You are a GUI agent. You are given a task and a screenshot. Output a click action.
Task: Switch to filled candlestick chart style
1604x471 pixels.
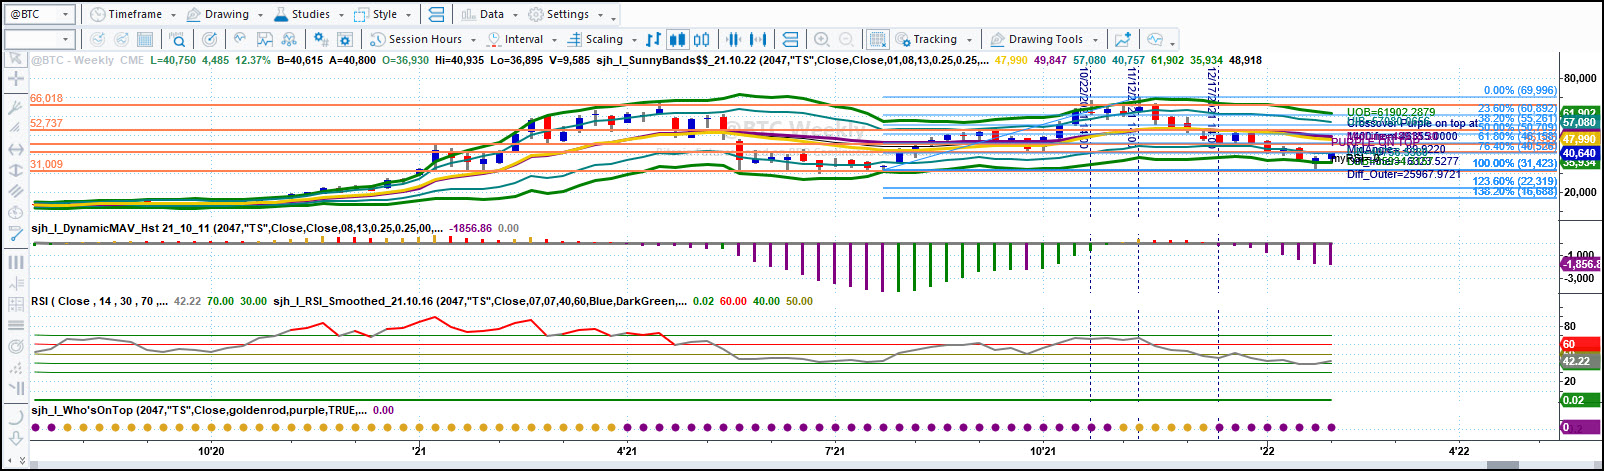pos(677,39)
